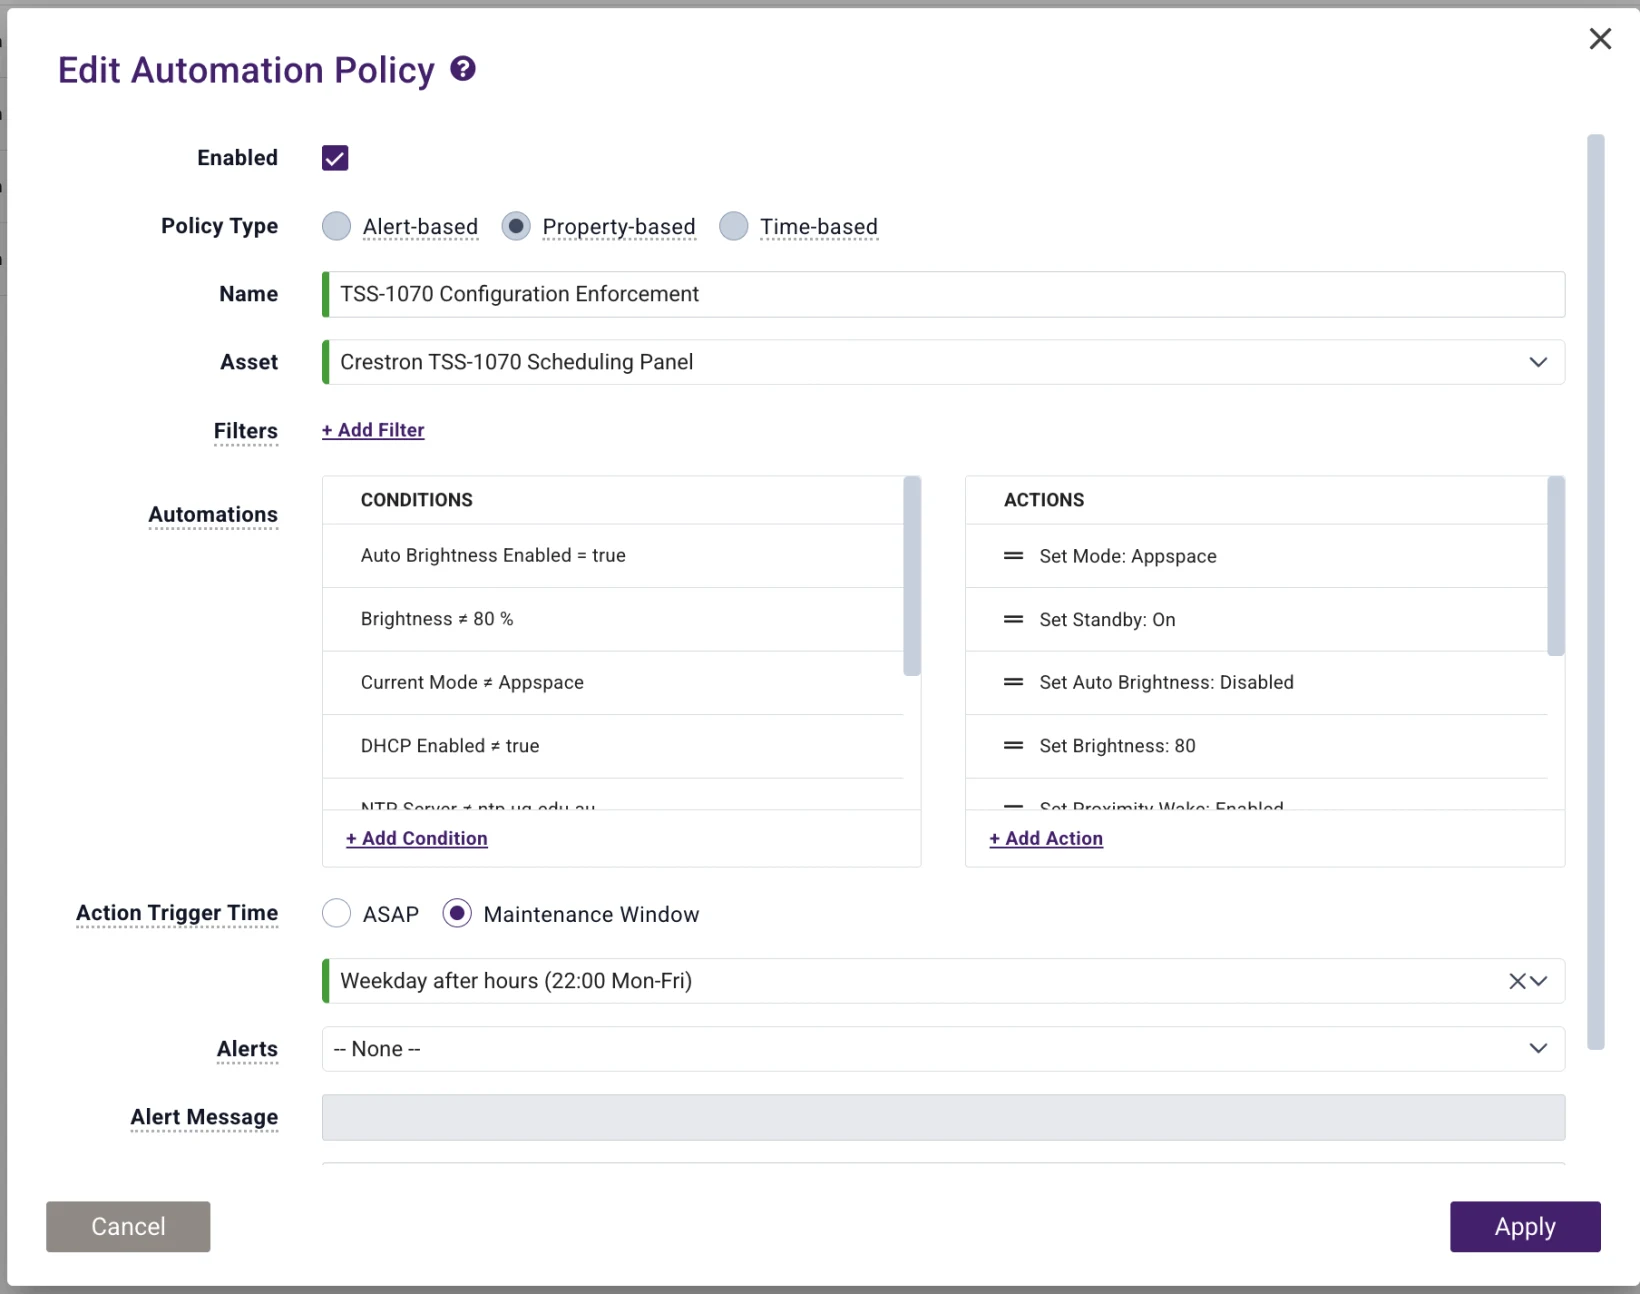
Task: Click the drag handle for Set Auto Brightness: Disabled
Action: coord(1013,682)
